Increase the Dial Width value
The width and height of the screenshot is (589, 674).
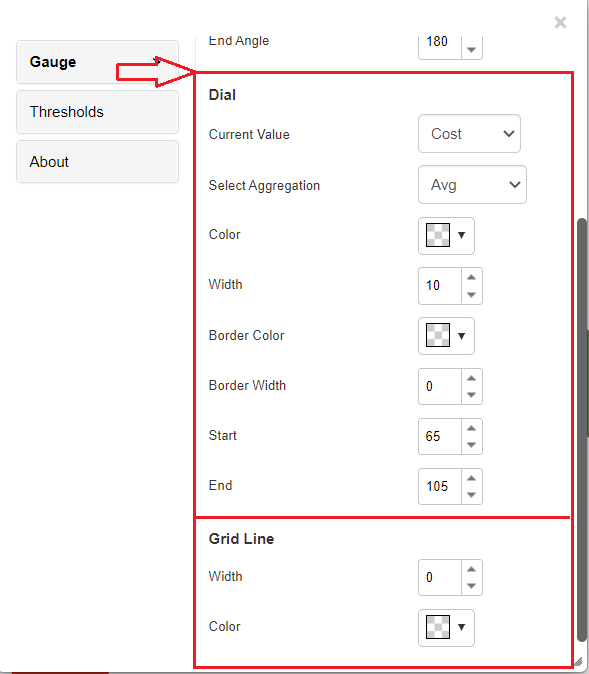[472, 277]
